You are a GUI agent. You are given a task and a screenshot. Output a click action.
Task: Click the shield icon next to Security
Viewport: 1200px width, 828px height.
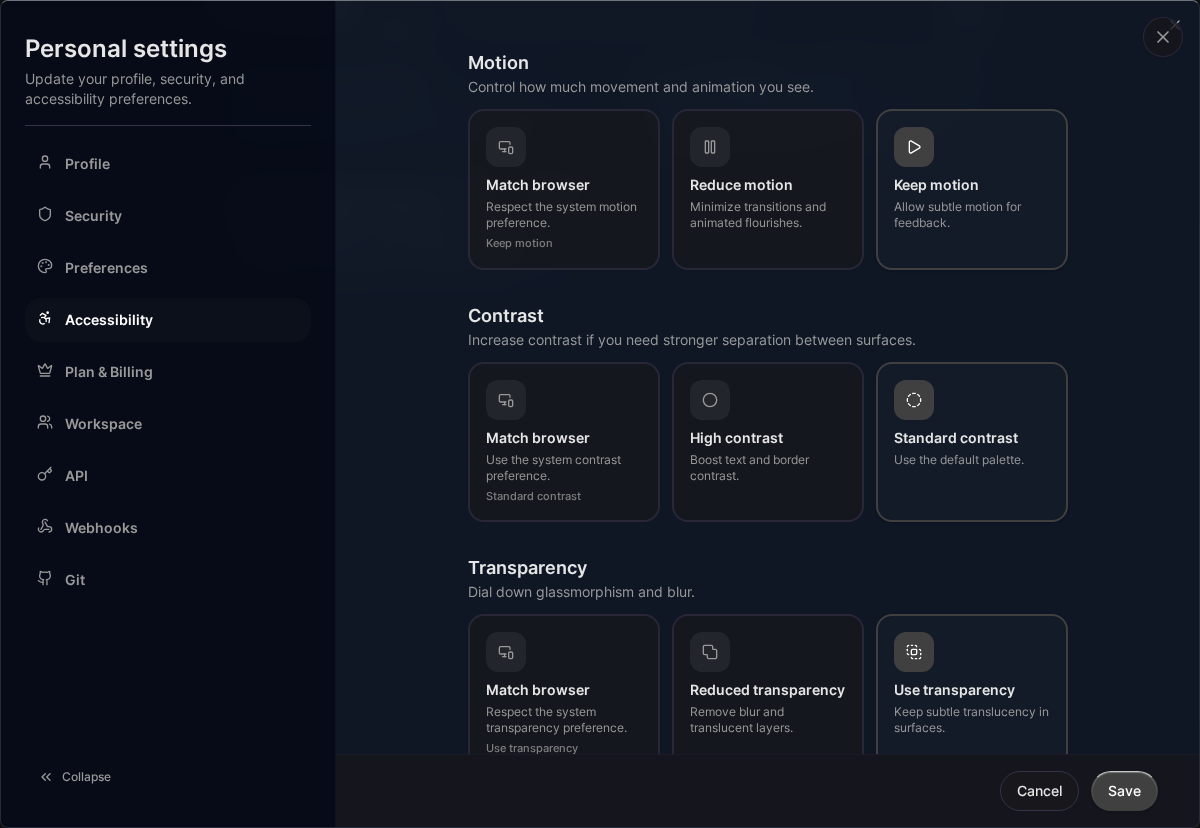[45, 216]
